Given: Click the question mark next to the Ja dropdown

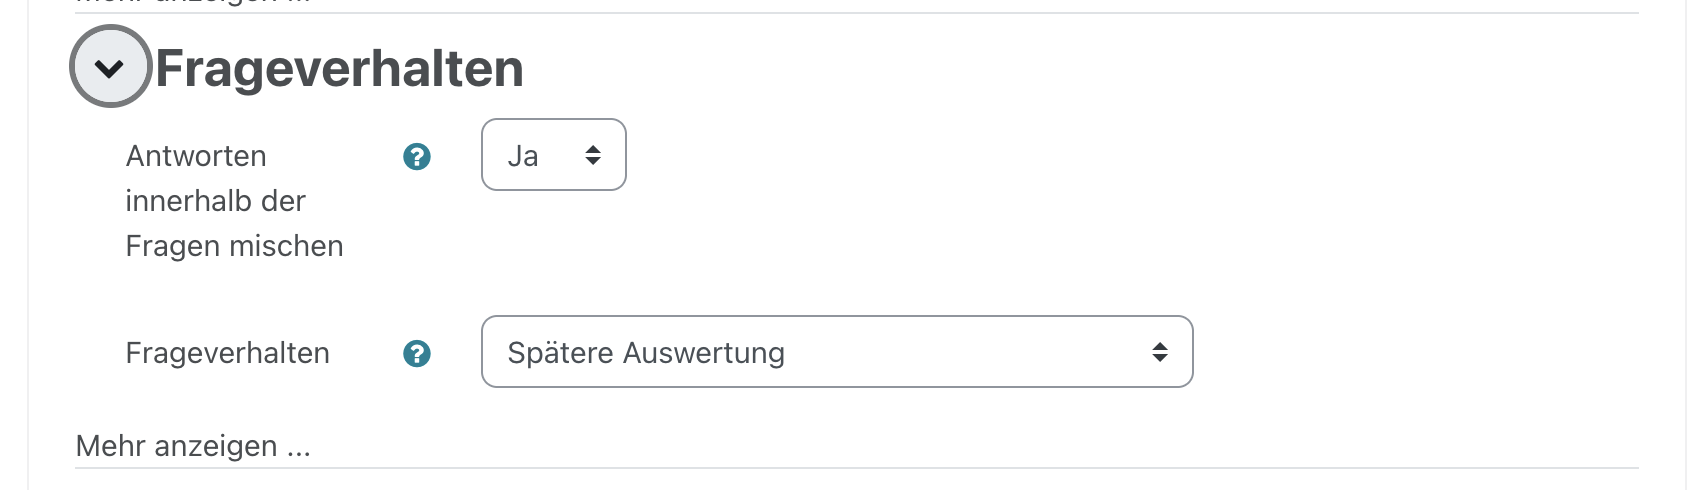Looking at the screenshot, I should click(x=417, y=157).
